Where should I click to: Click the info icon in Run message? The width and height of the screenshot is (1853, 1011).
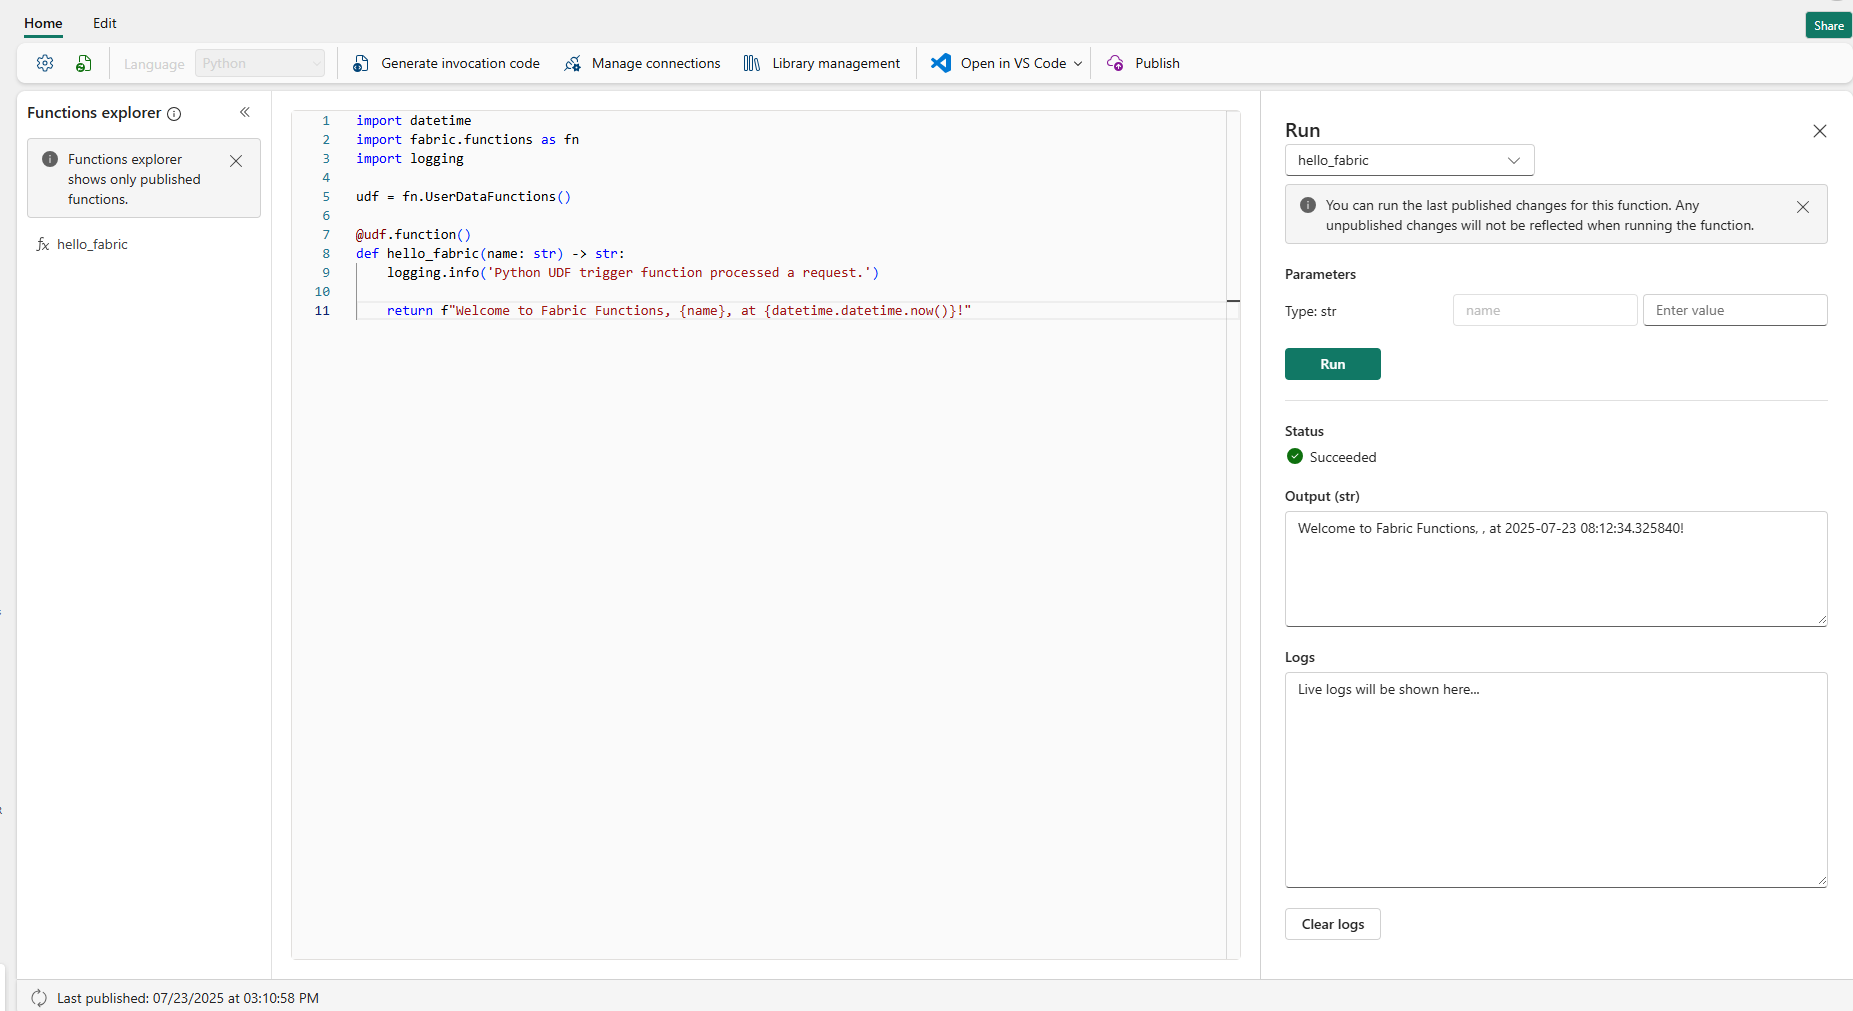pyautogui.click(x=1307, y=205)
